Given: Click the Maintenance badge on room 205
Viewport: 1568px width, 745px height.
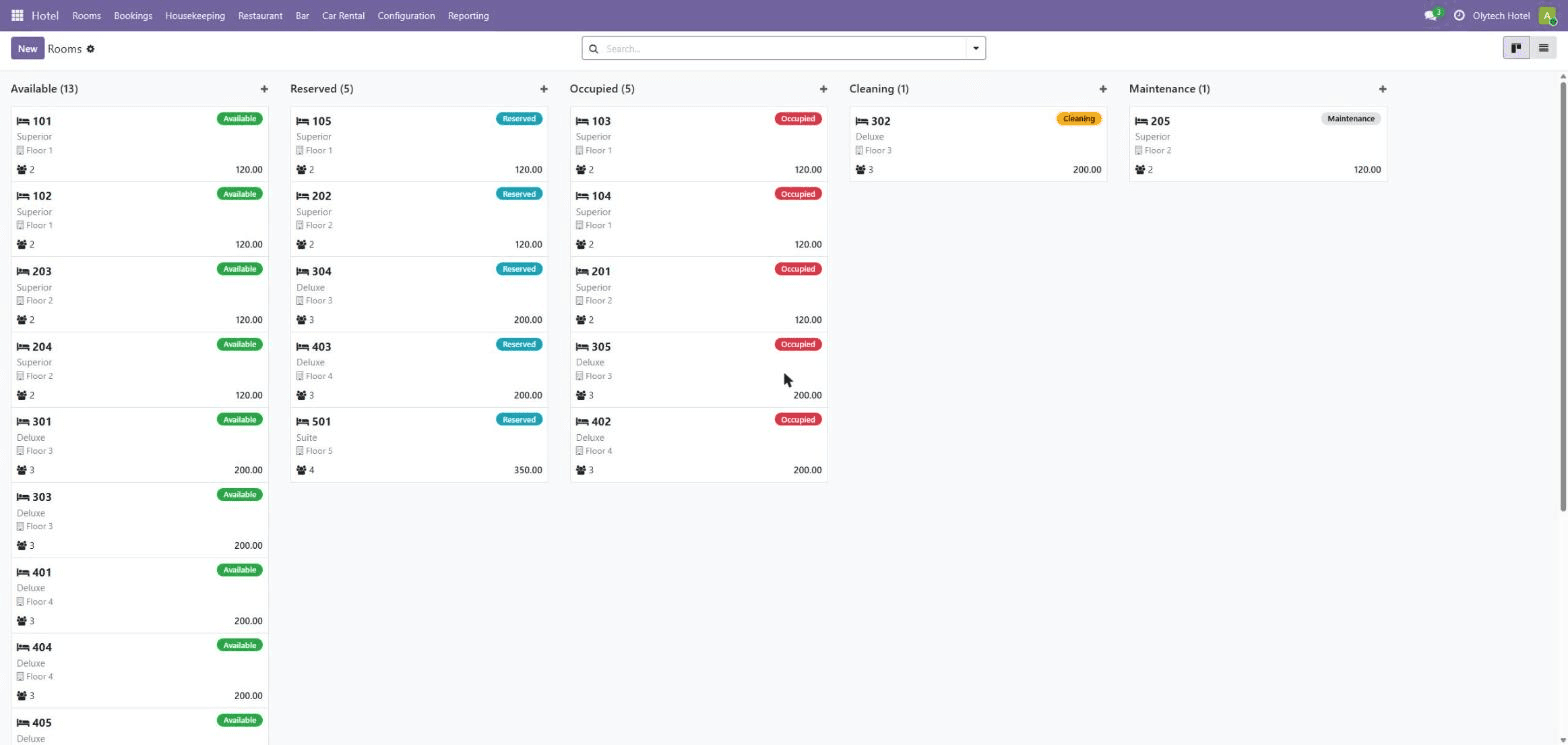Looking at the screenshot, I should pos(1351,119).
